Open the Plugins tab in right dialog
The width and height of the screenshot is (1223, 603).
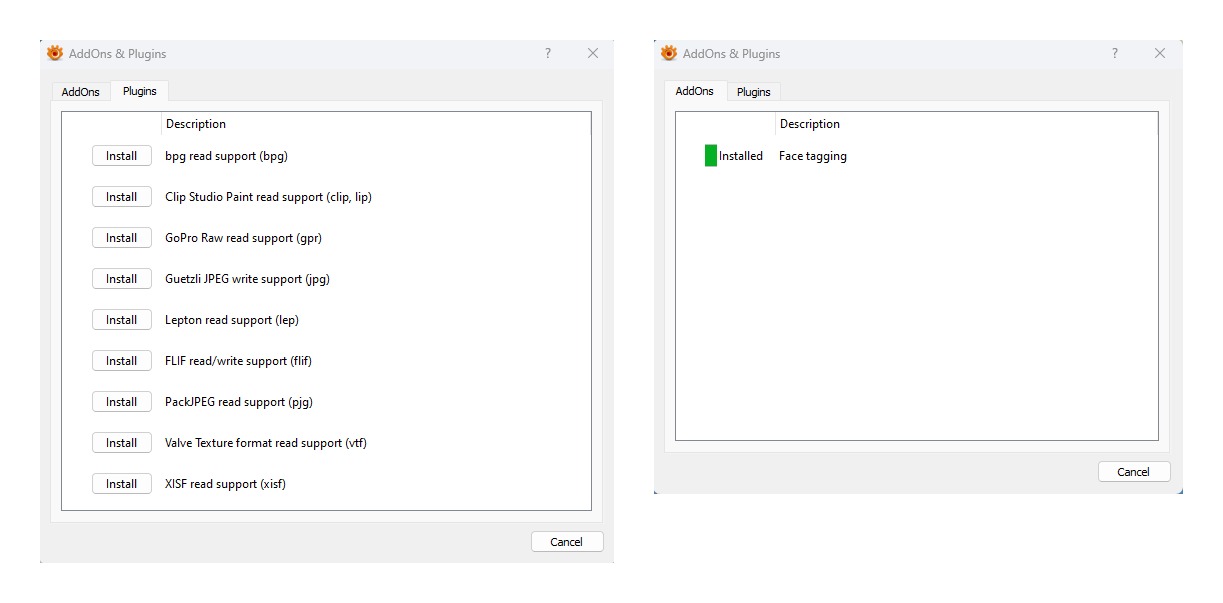click(754, 92)
